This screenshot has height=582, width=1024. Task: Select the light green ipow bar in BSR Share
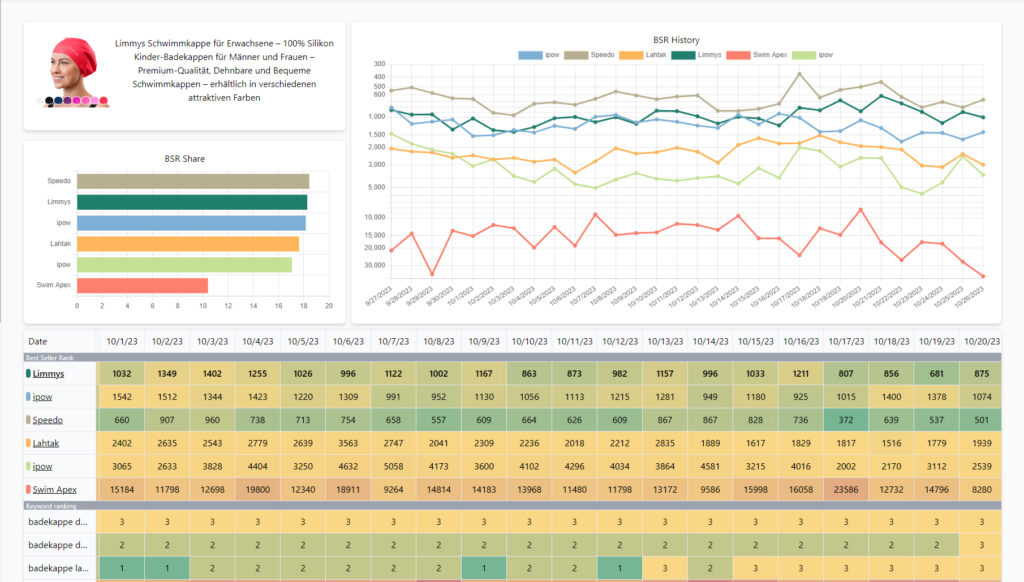tap(184, 265)
